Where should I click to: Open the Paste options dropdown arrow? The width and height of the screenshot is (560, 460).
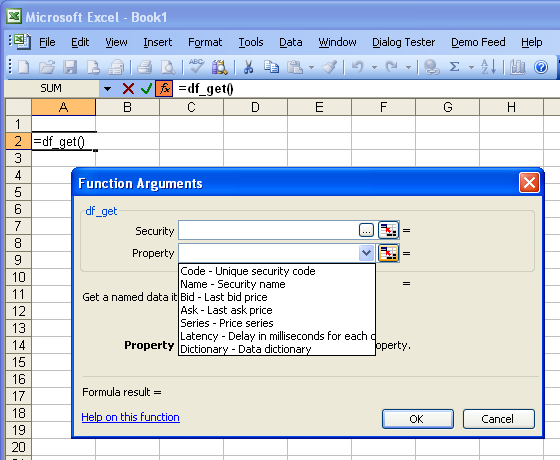311,67
